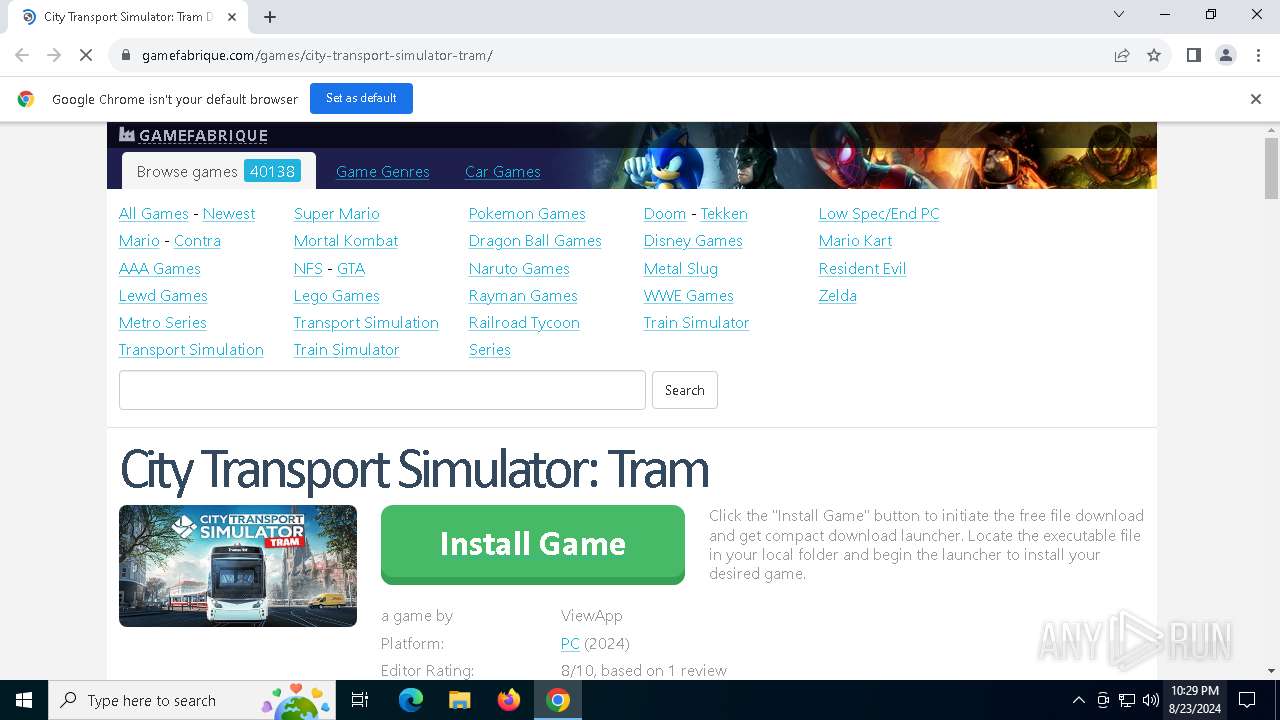Open the Pokemon Games link
1280x720 pixels.
coord(527,214)
